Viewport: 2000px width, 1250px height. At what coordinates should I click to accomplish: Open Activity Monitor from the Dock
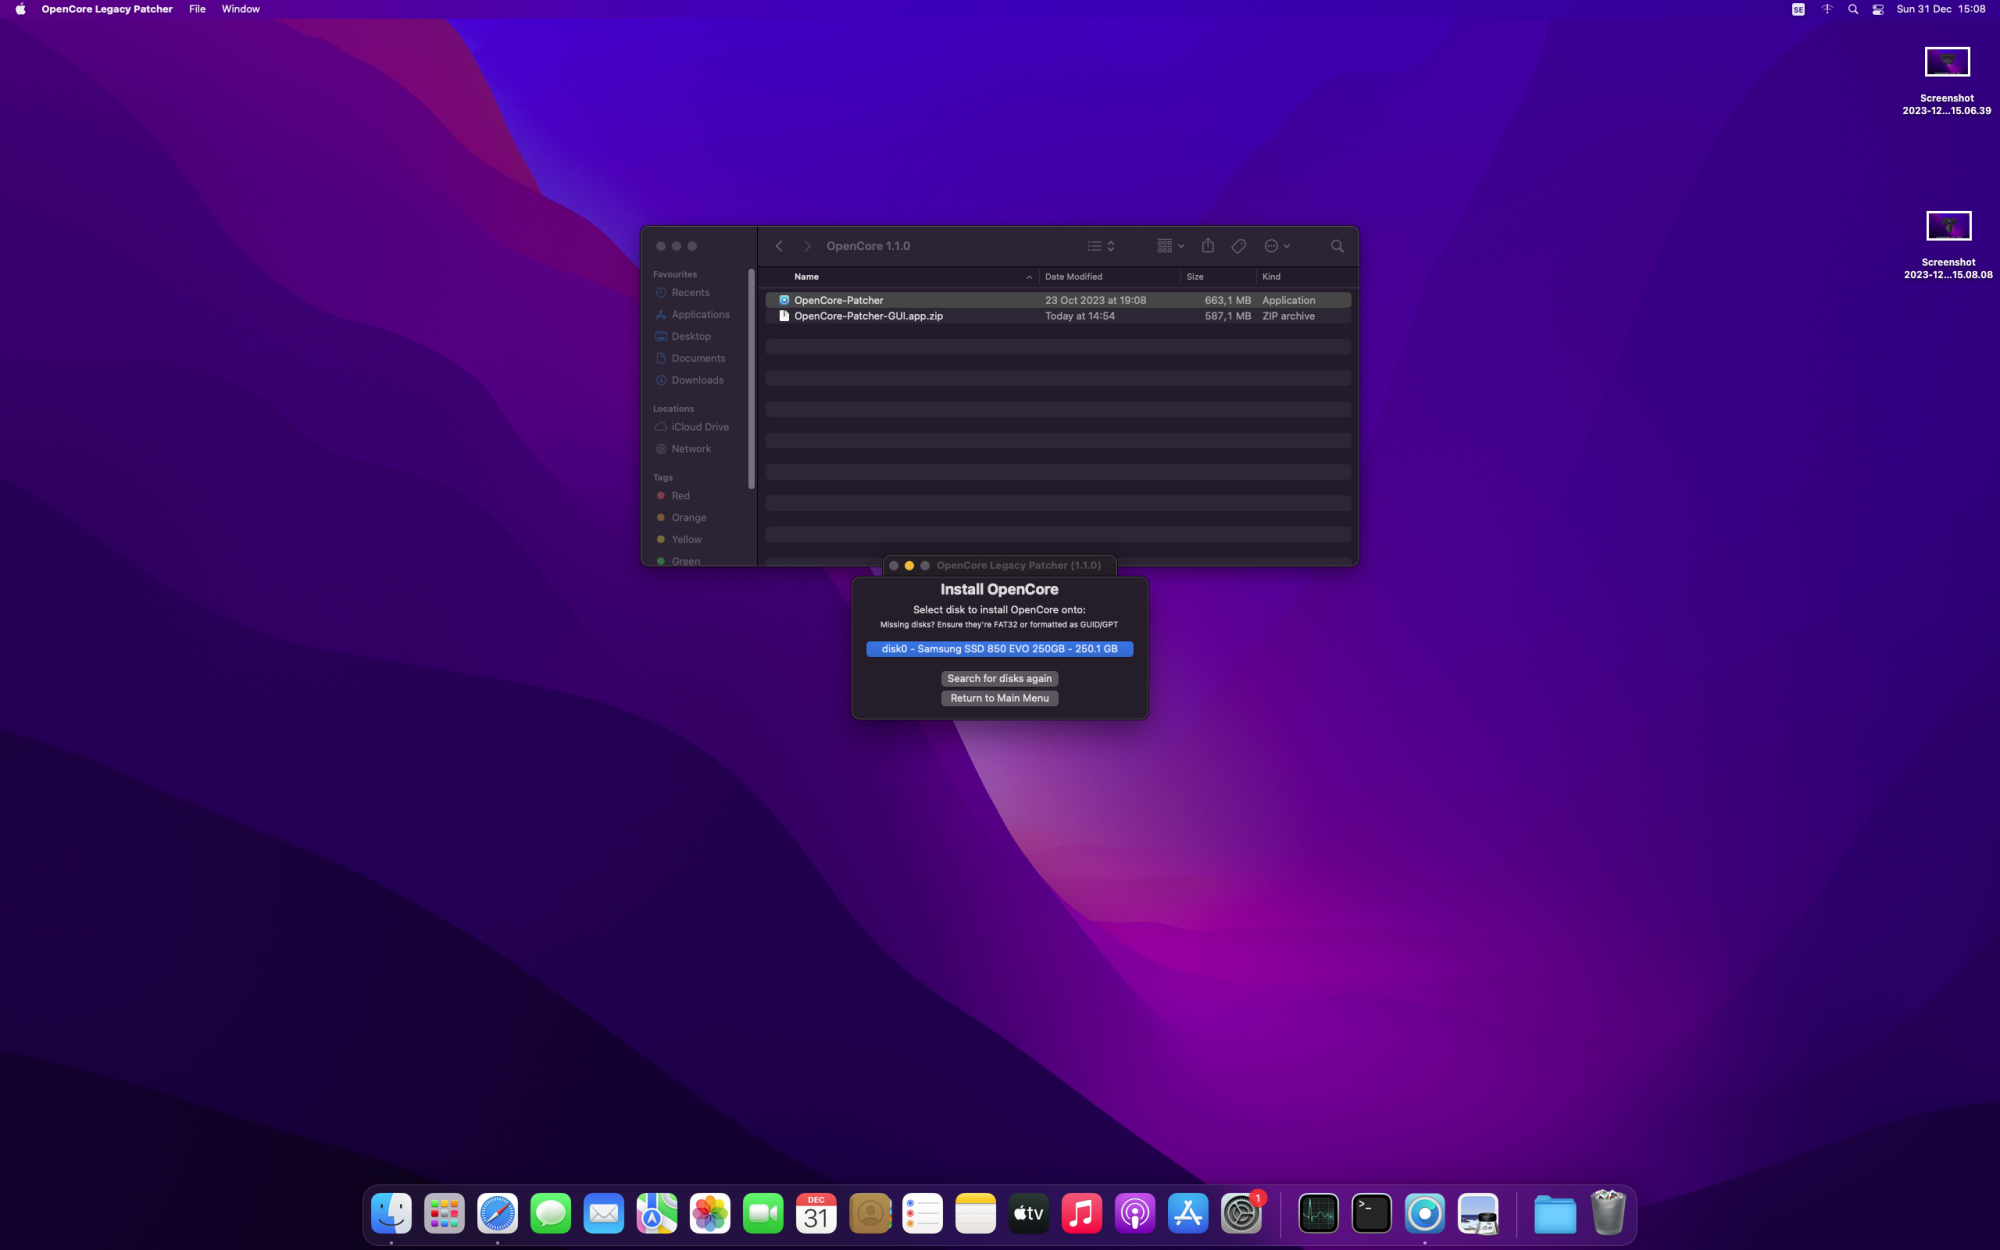point(1318,1213)
